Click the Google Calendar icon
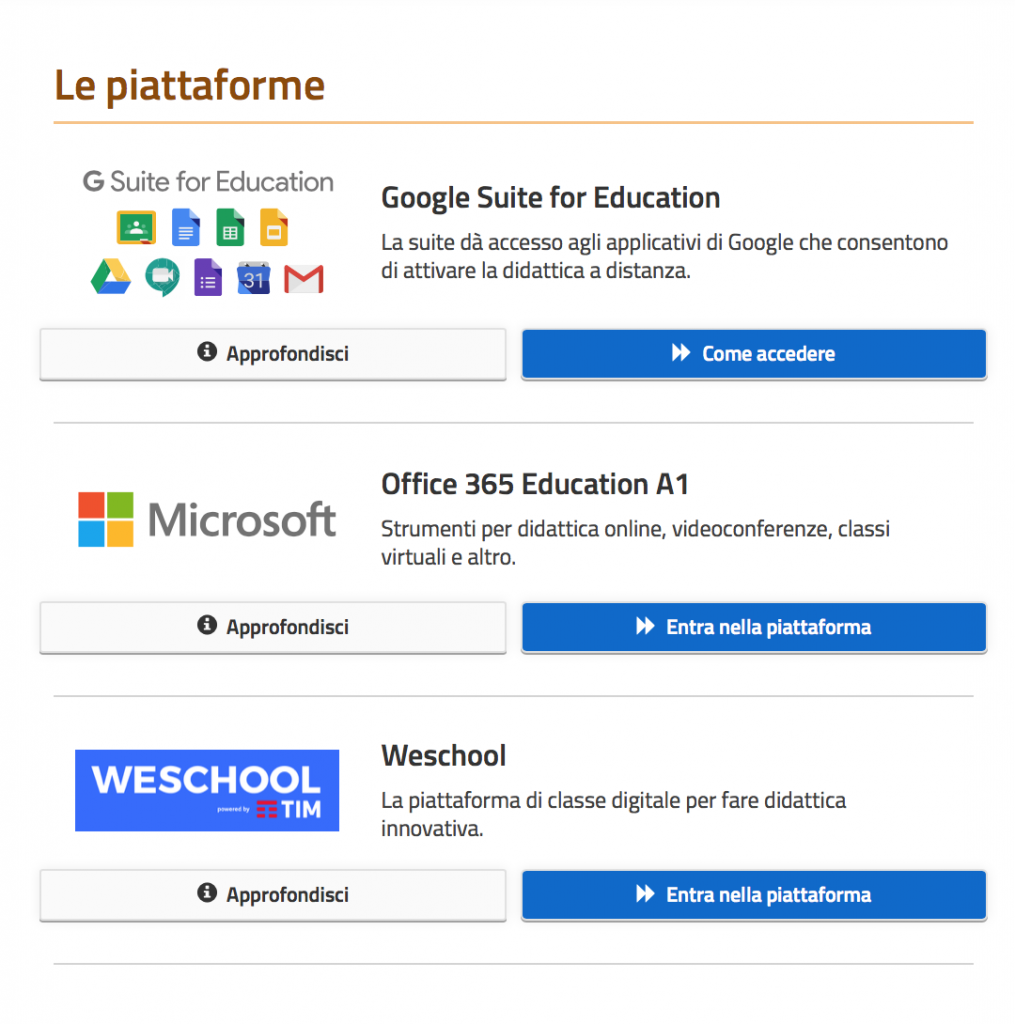This screenshot has width=1015, height=1024. 253,278
